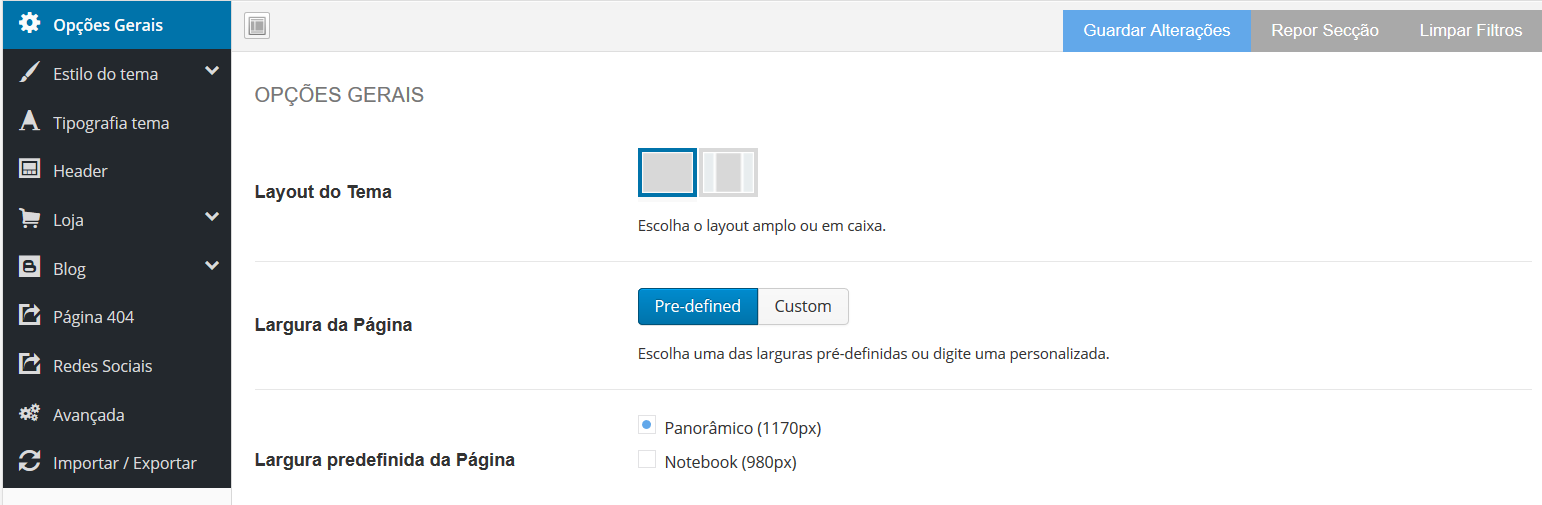The width and height of the screenshot is (1542, 505).
Task: Expand the Blog submenu chevron
Action: (211, 265)
